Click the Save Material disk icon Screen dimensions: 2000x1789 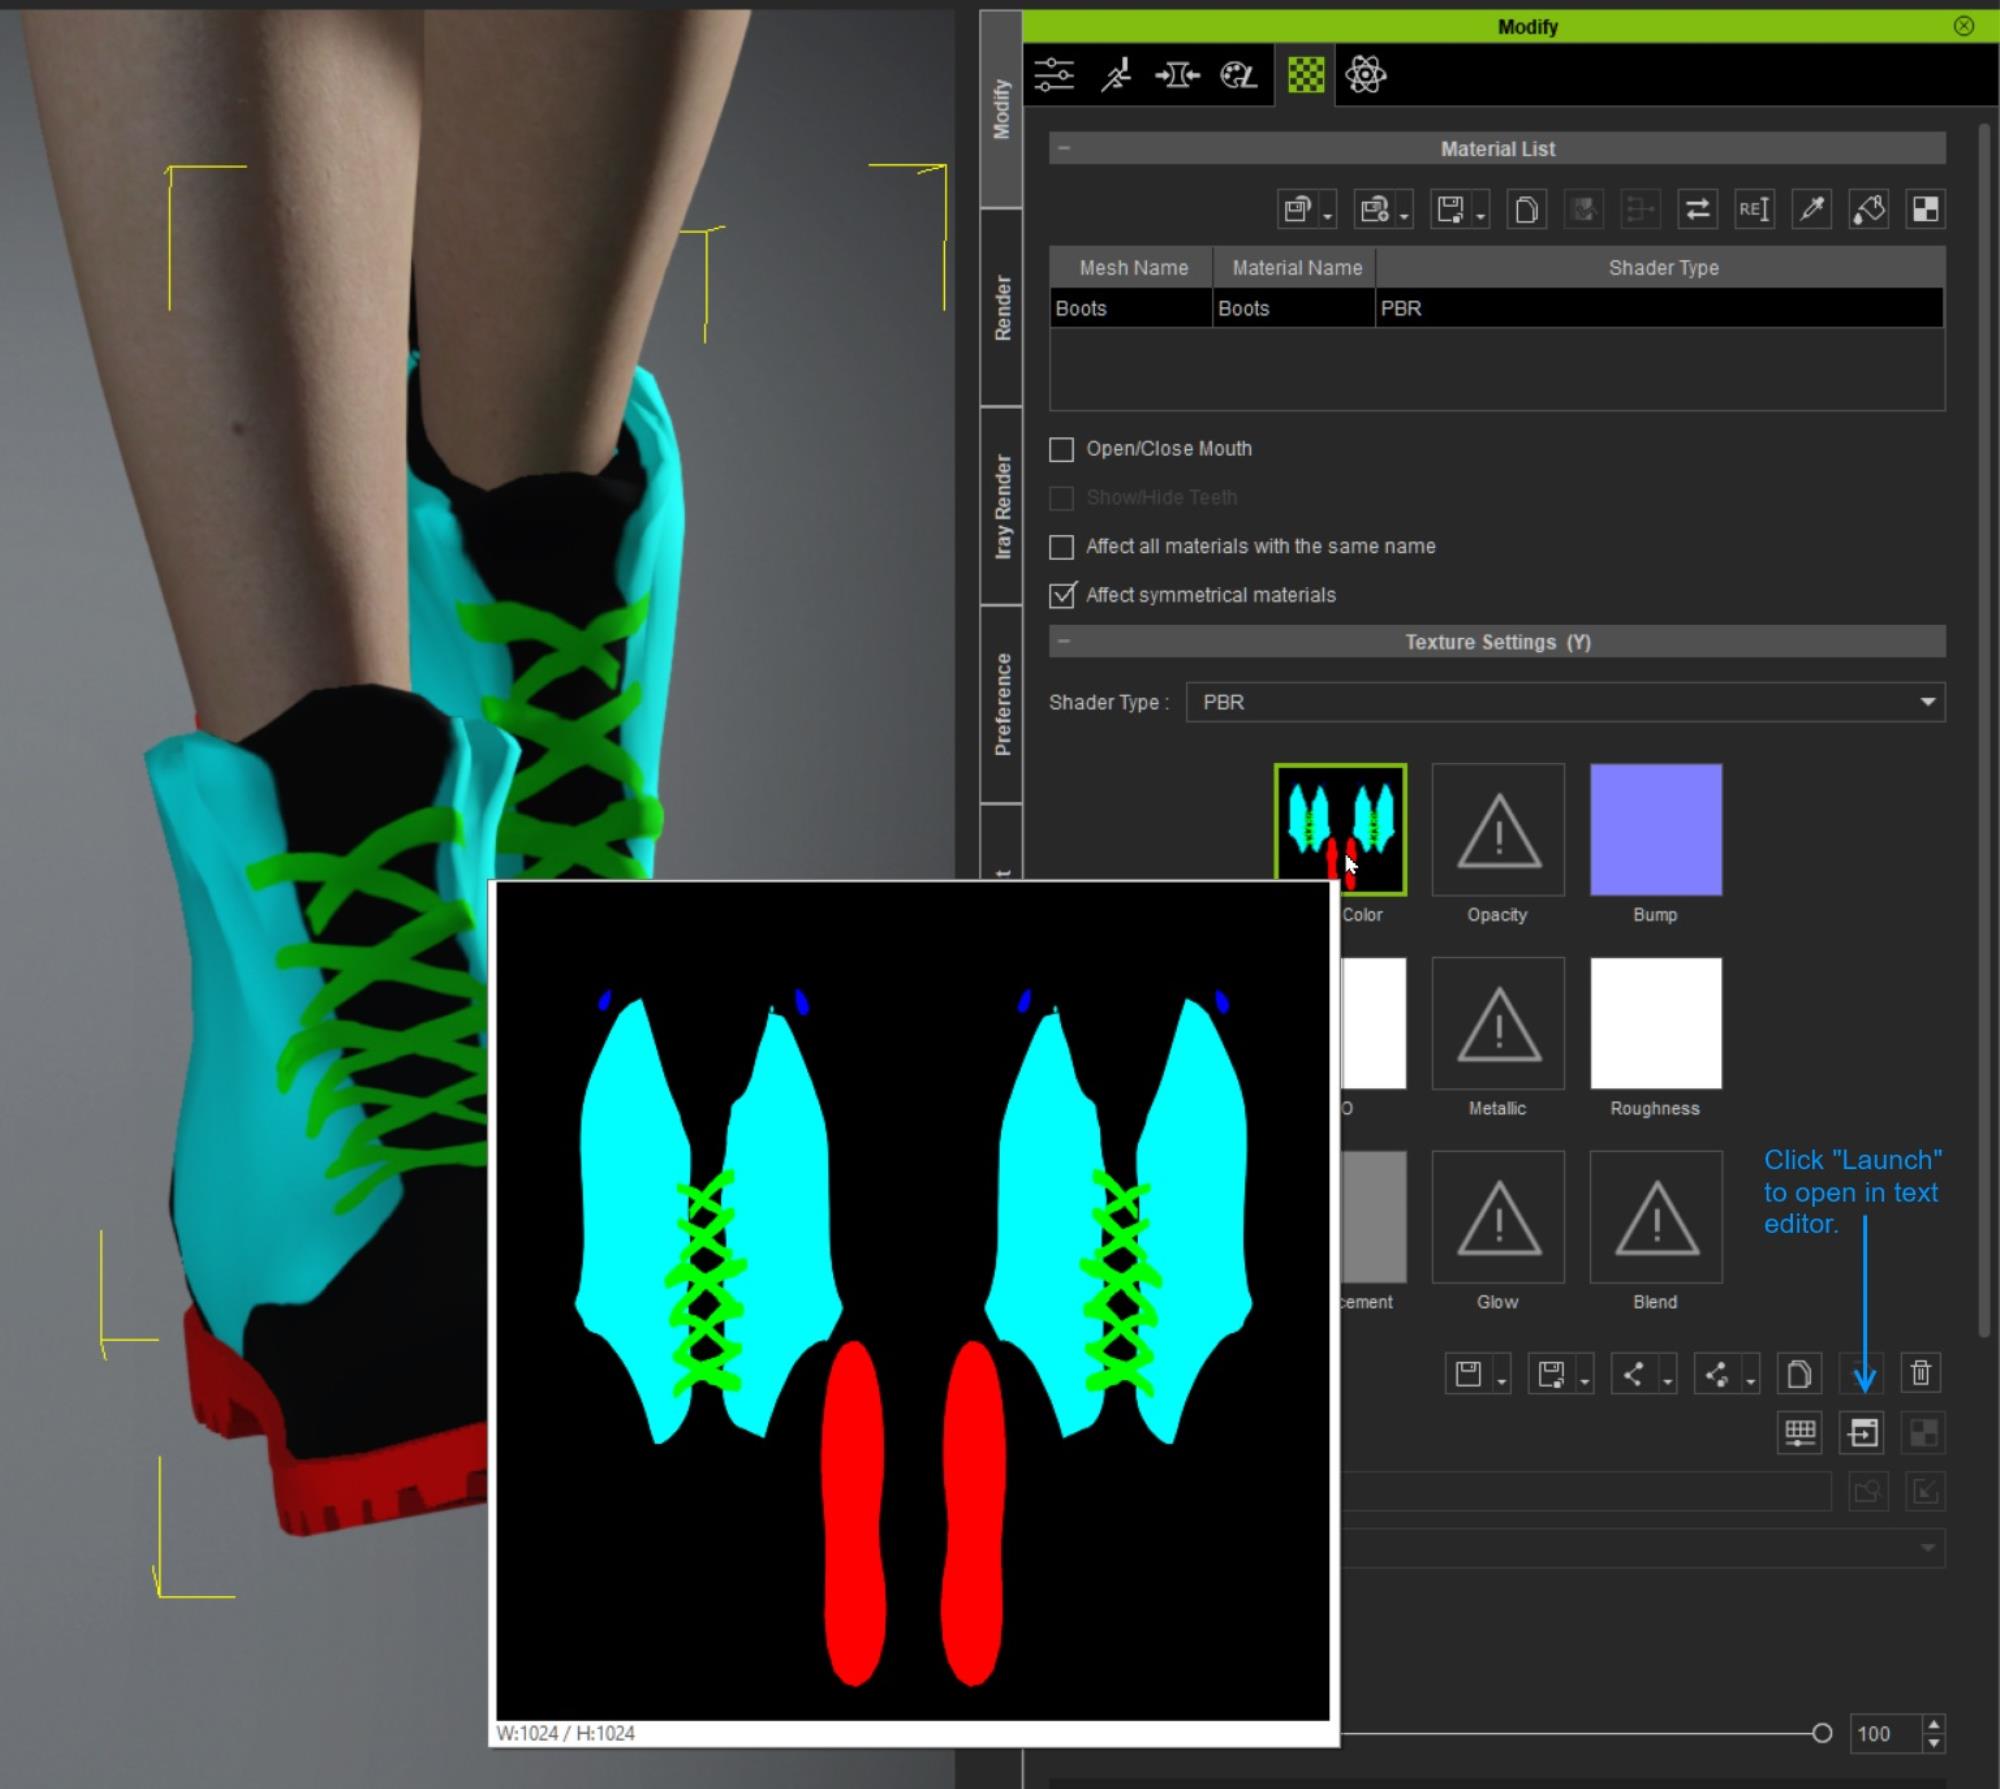point(1451,209)
